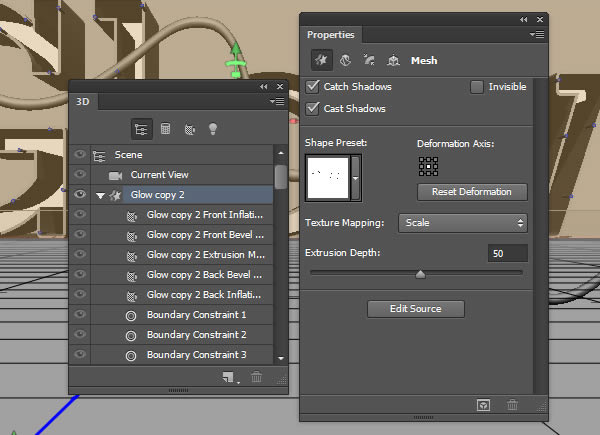Enable the Invisible checkbox
The image size is (600, 435).
[477, 87]
